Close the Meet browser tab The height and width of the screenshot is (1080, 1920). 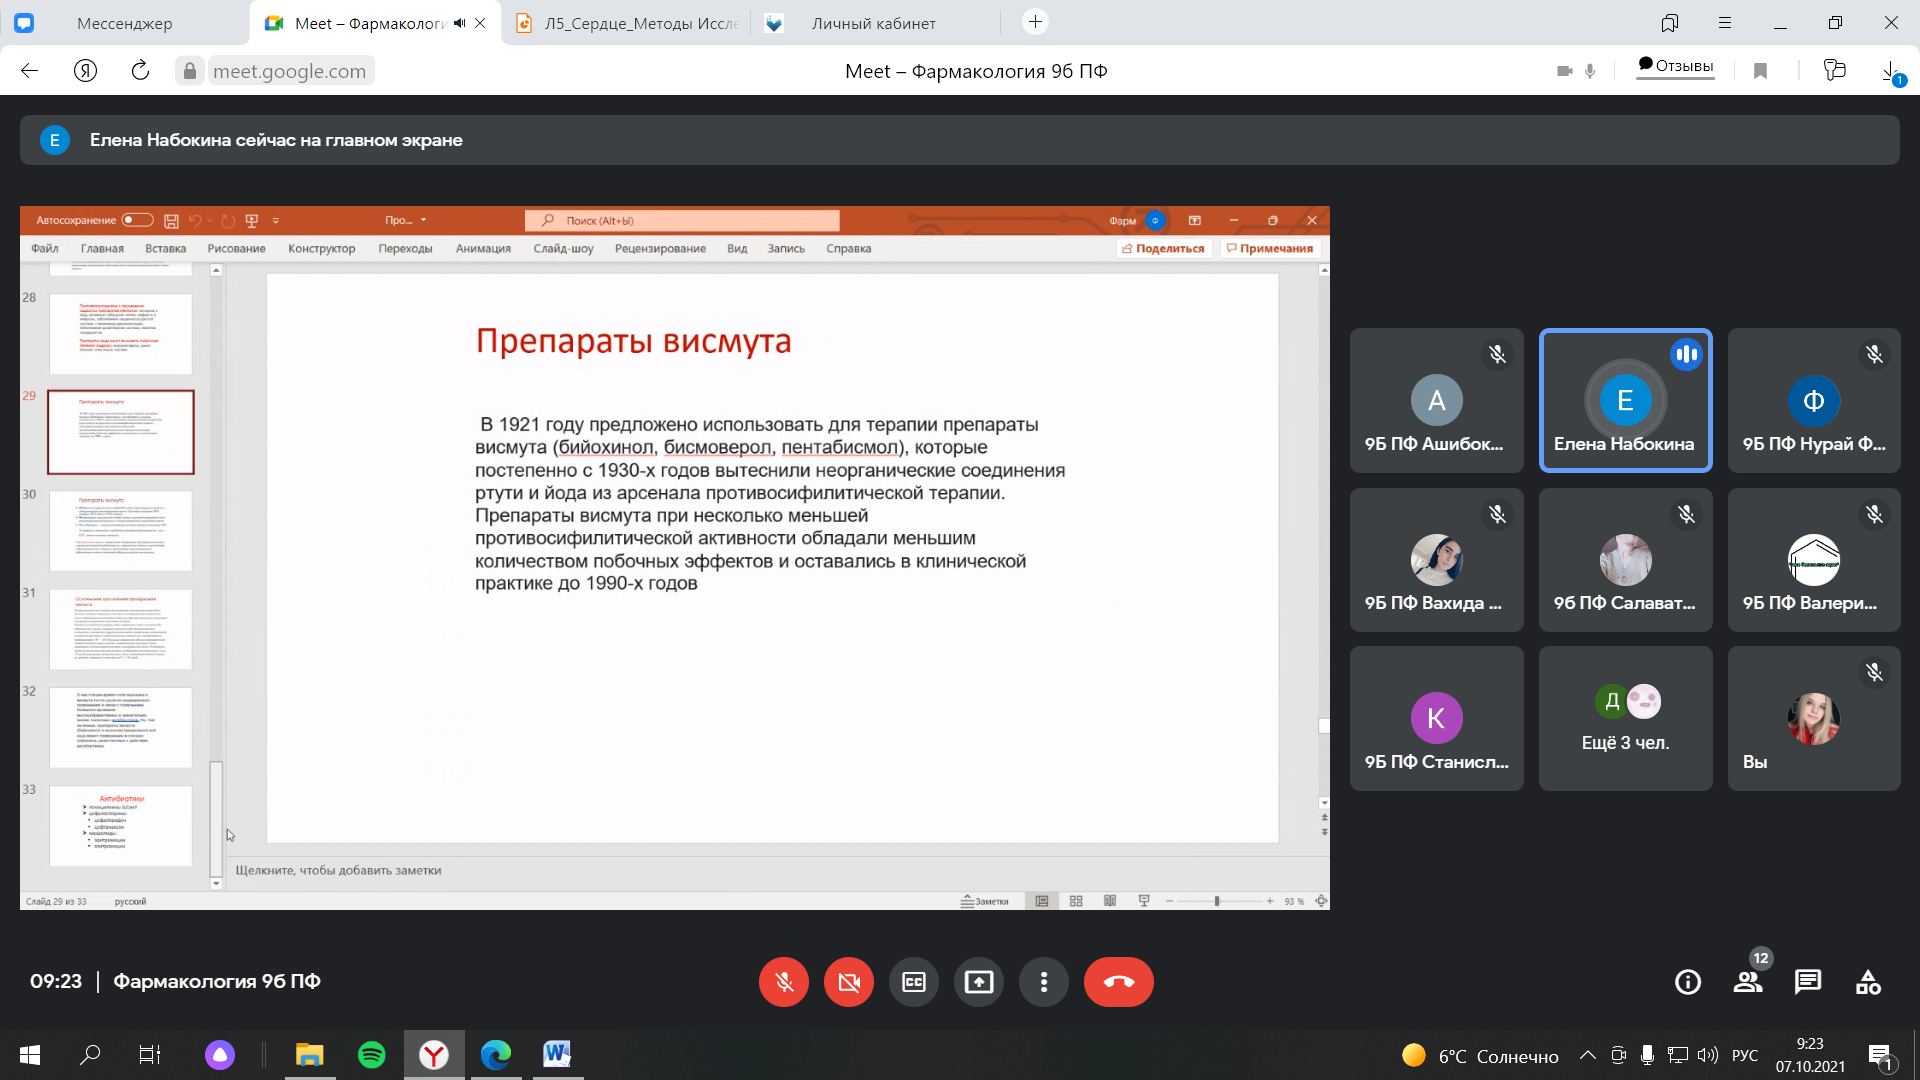tap(481, 23)
